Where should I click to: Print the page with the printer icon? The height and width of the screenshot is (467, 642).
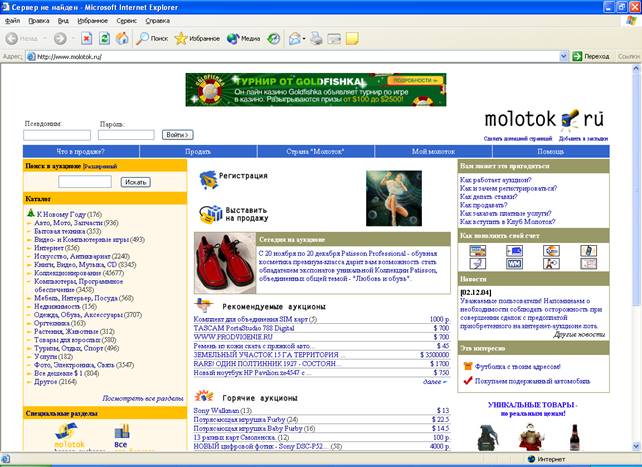coord(316,38)
